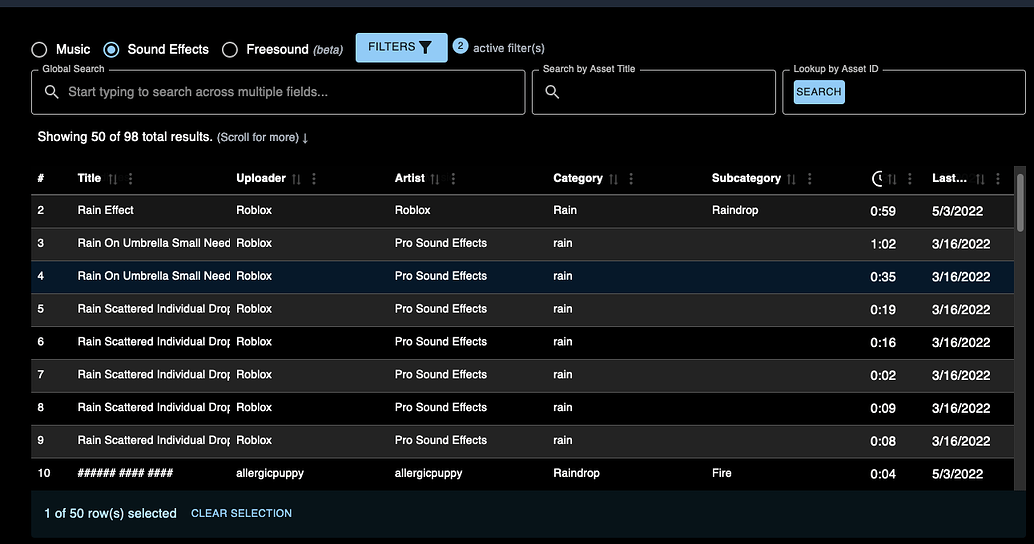Image resolution: width=1034 pixels, height=544 pixels.
Task: Sort by Artist column arrows
Action: [x=435, y=179]
